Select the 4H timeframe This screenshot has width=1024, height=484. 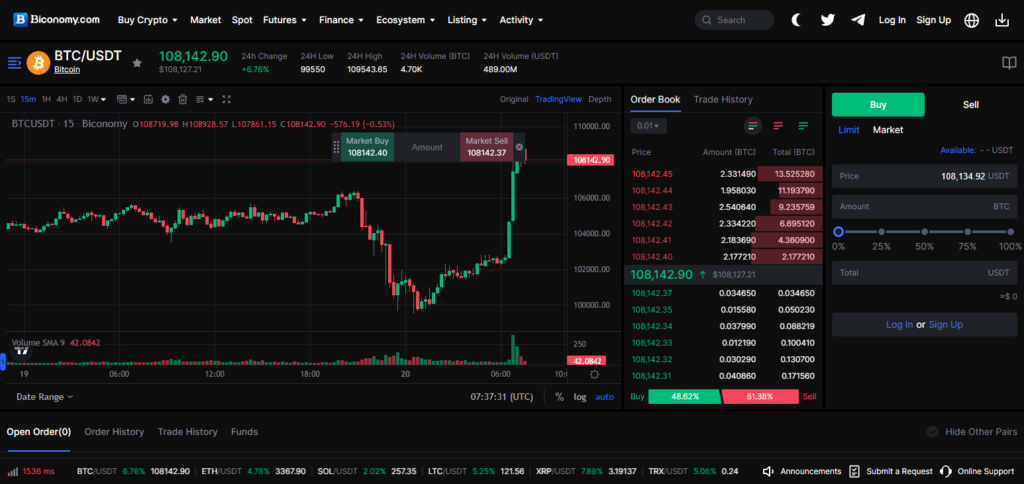point(61,99)
